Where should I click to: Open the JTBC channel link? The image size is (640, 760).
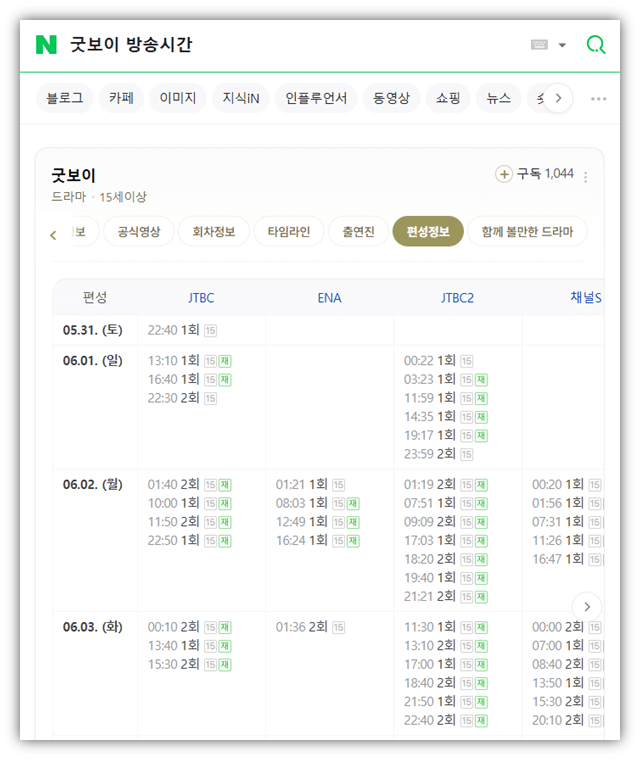coord(201,298)
